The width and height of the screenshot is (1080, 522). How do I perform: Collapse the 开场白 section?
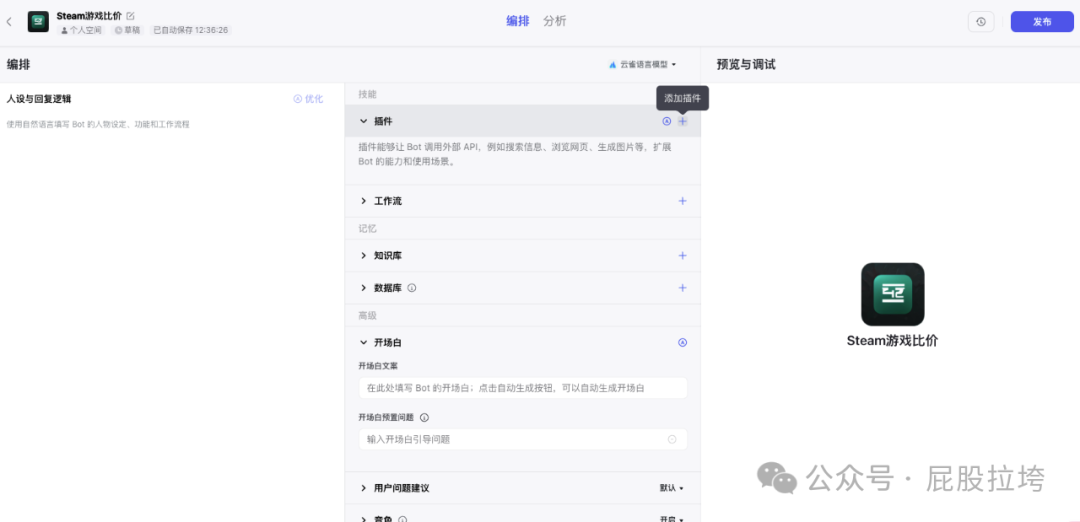tap(364, 342)
